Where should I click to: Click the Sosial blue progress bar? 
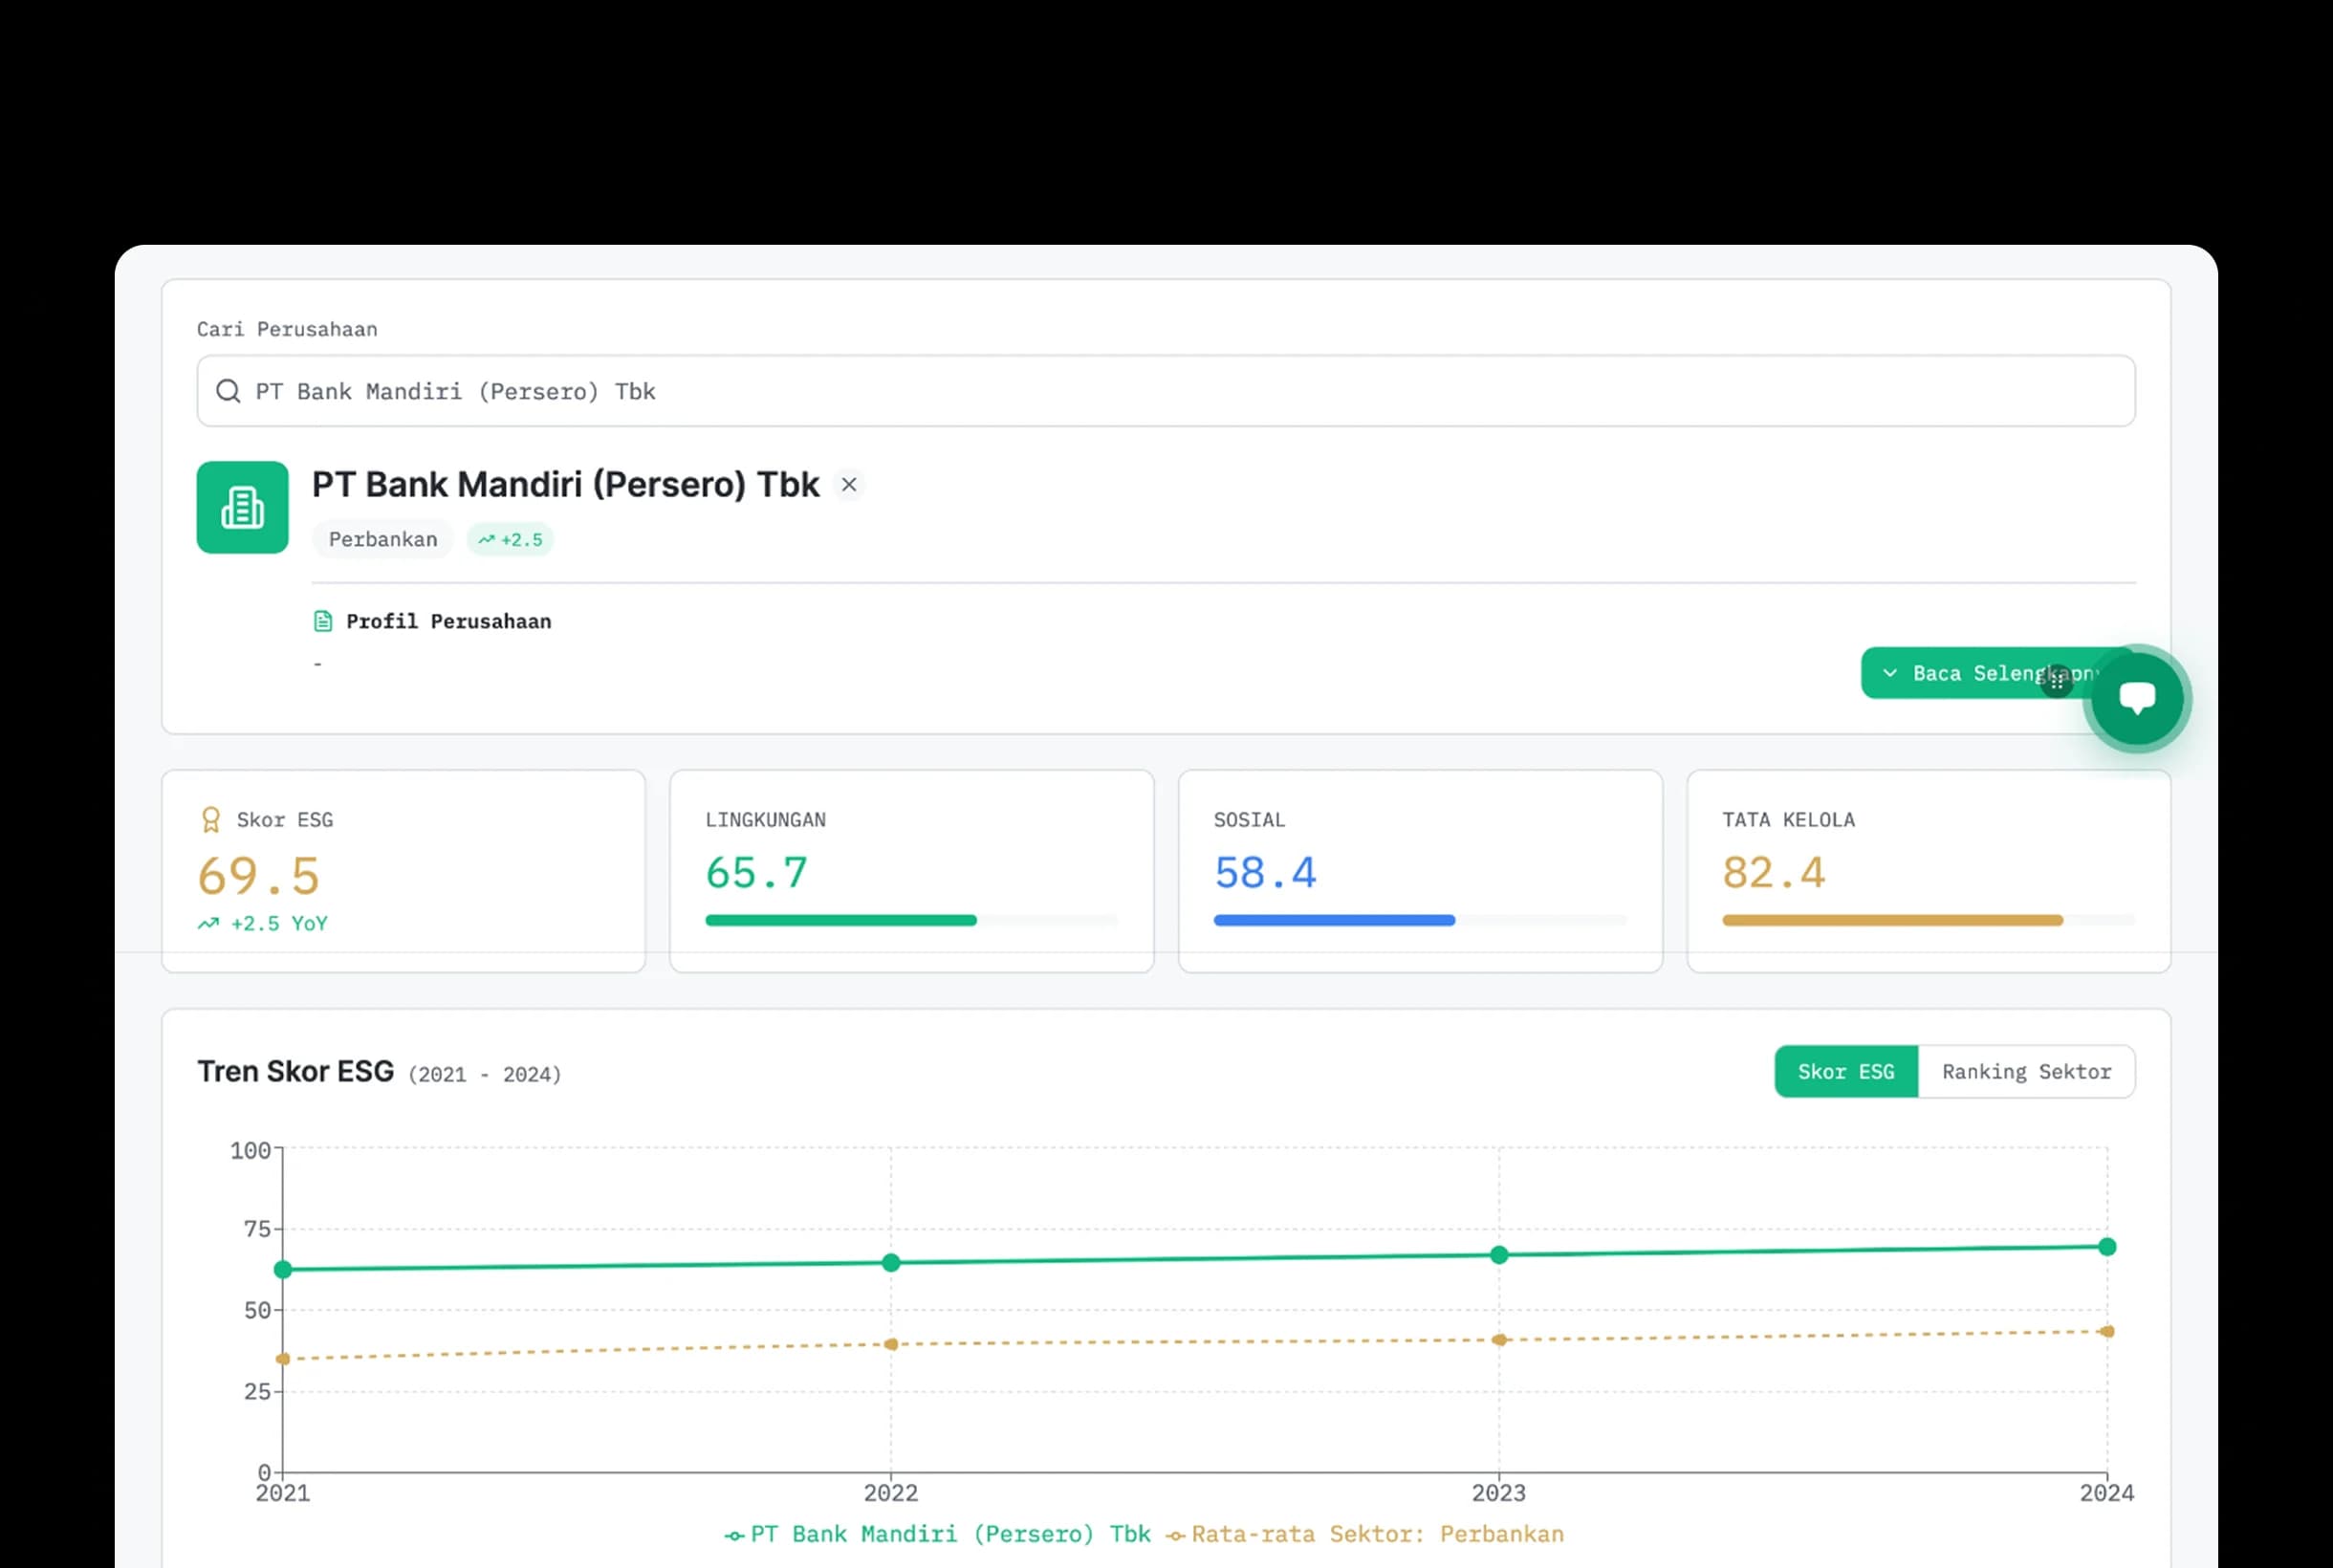pos(1334,921)
